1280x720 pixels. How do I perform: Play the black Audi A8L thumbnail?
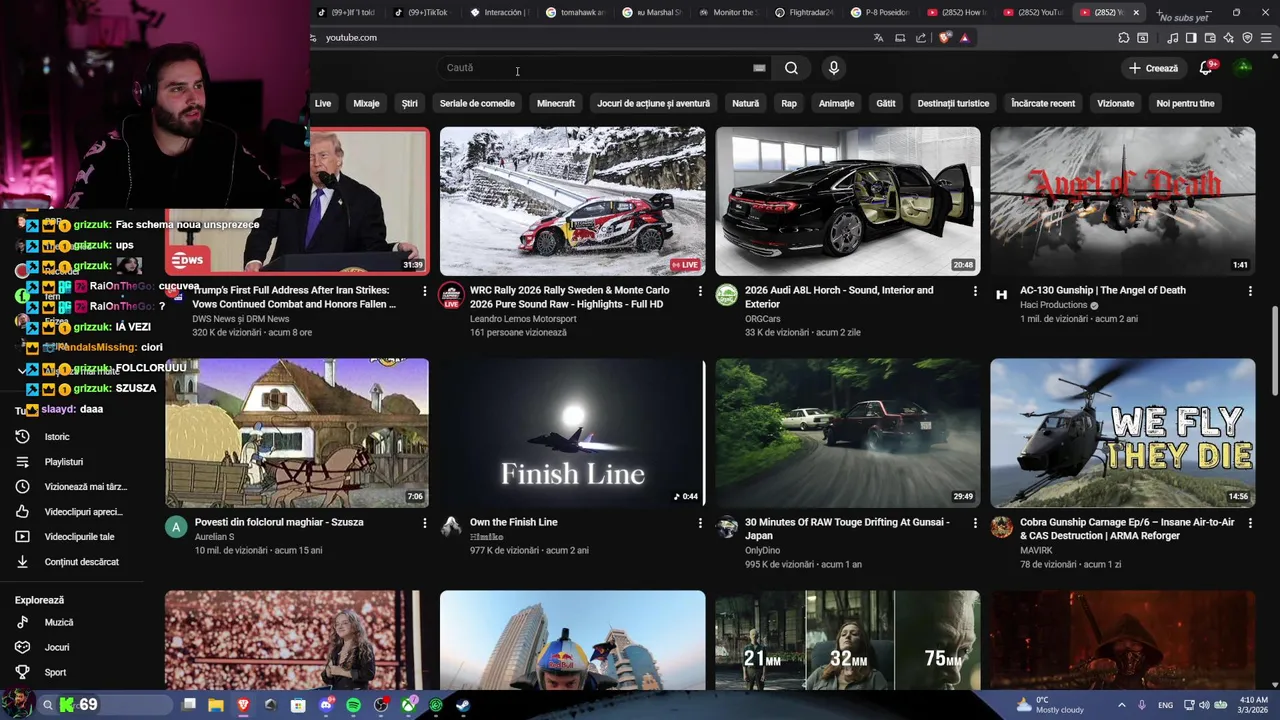coord(848,201)
